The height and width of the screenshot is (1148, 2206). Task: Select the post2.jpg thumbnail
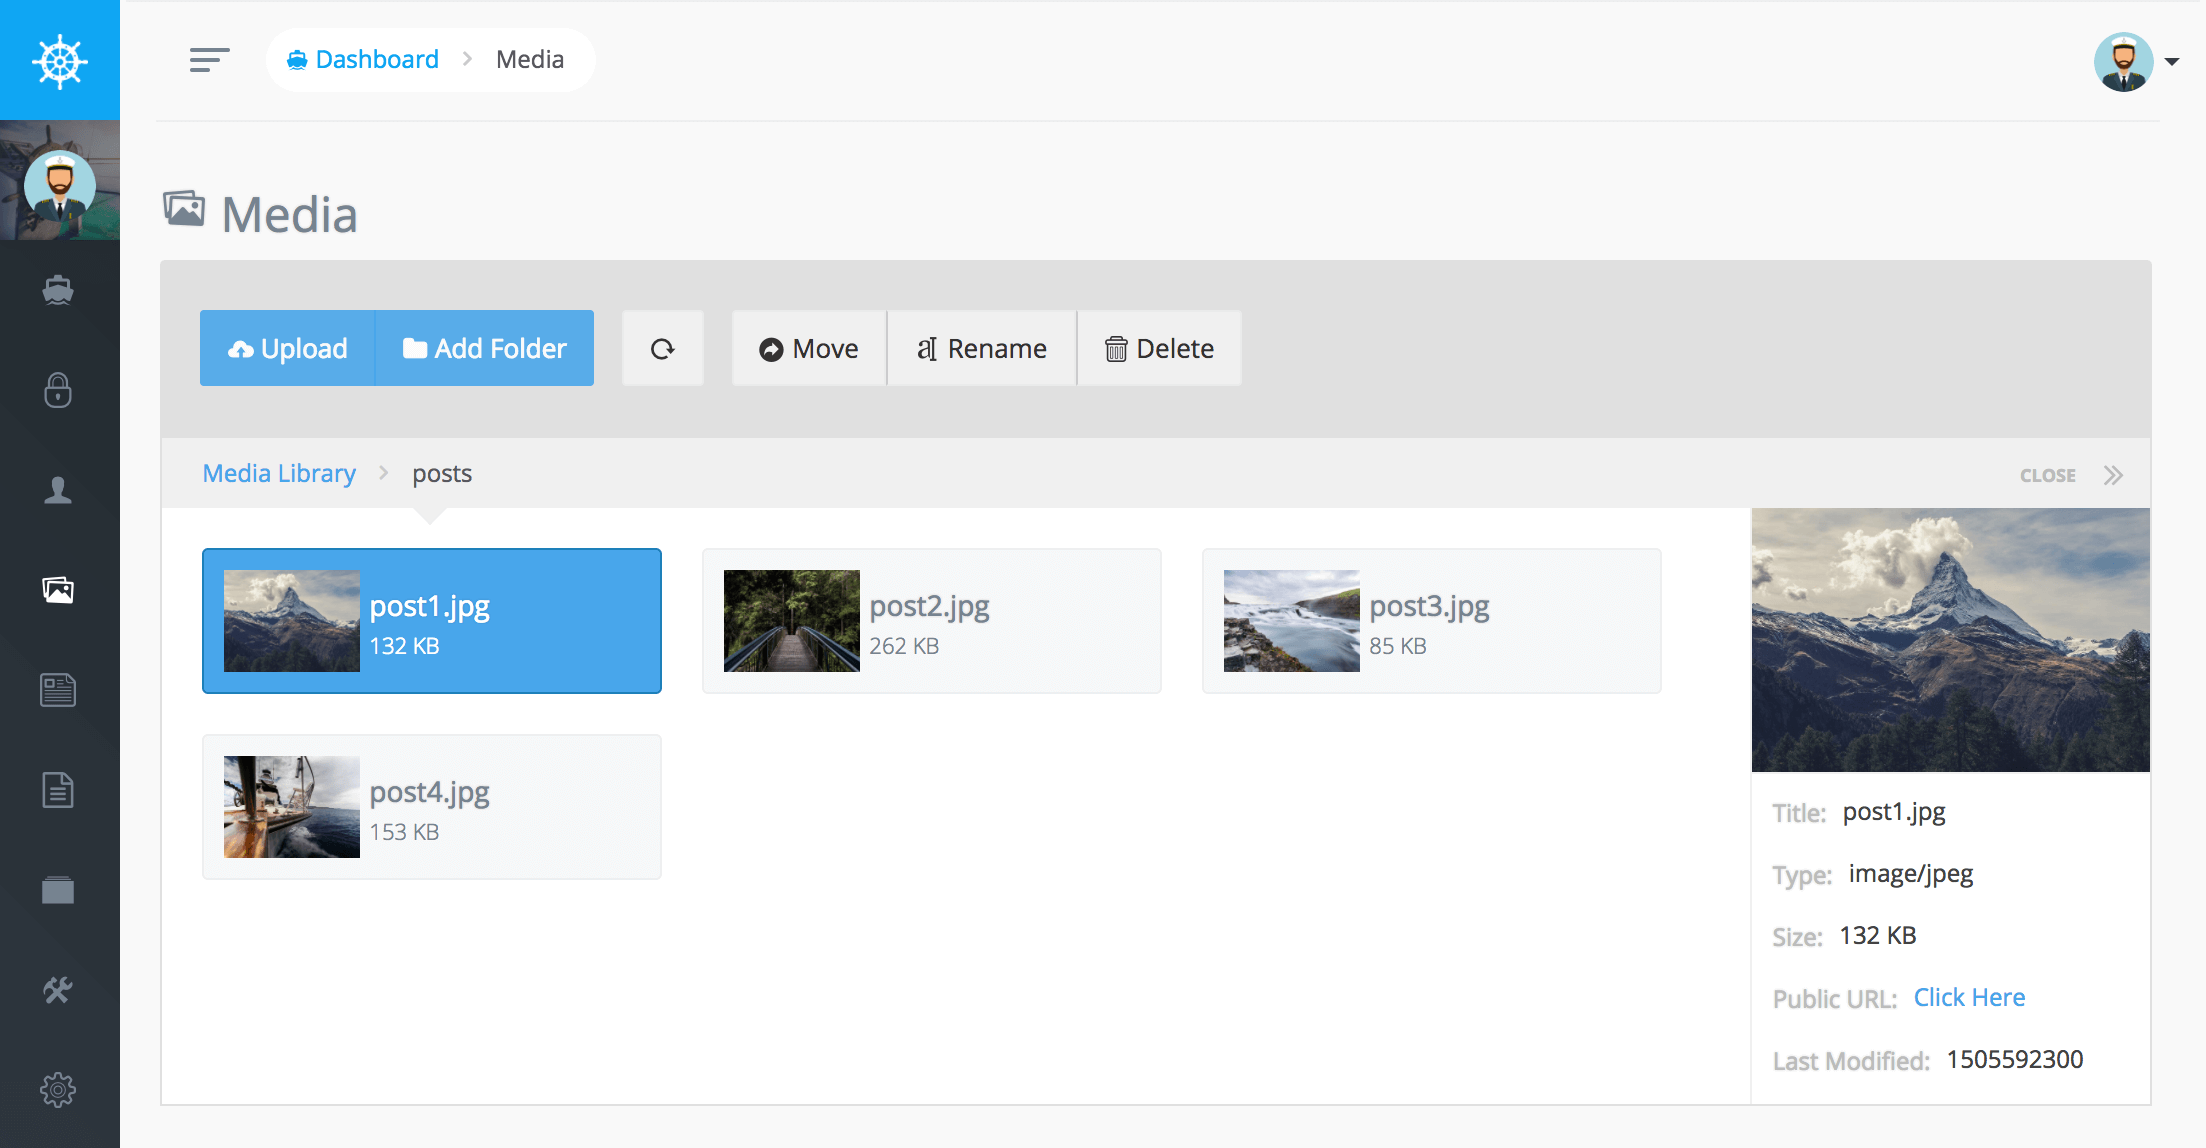tap(792, 621)
